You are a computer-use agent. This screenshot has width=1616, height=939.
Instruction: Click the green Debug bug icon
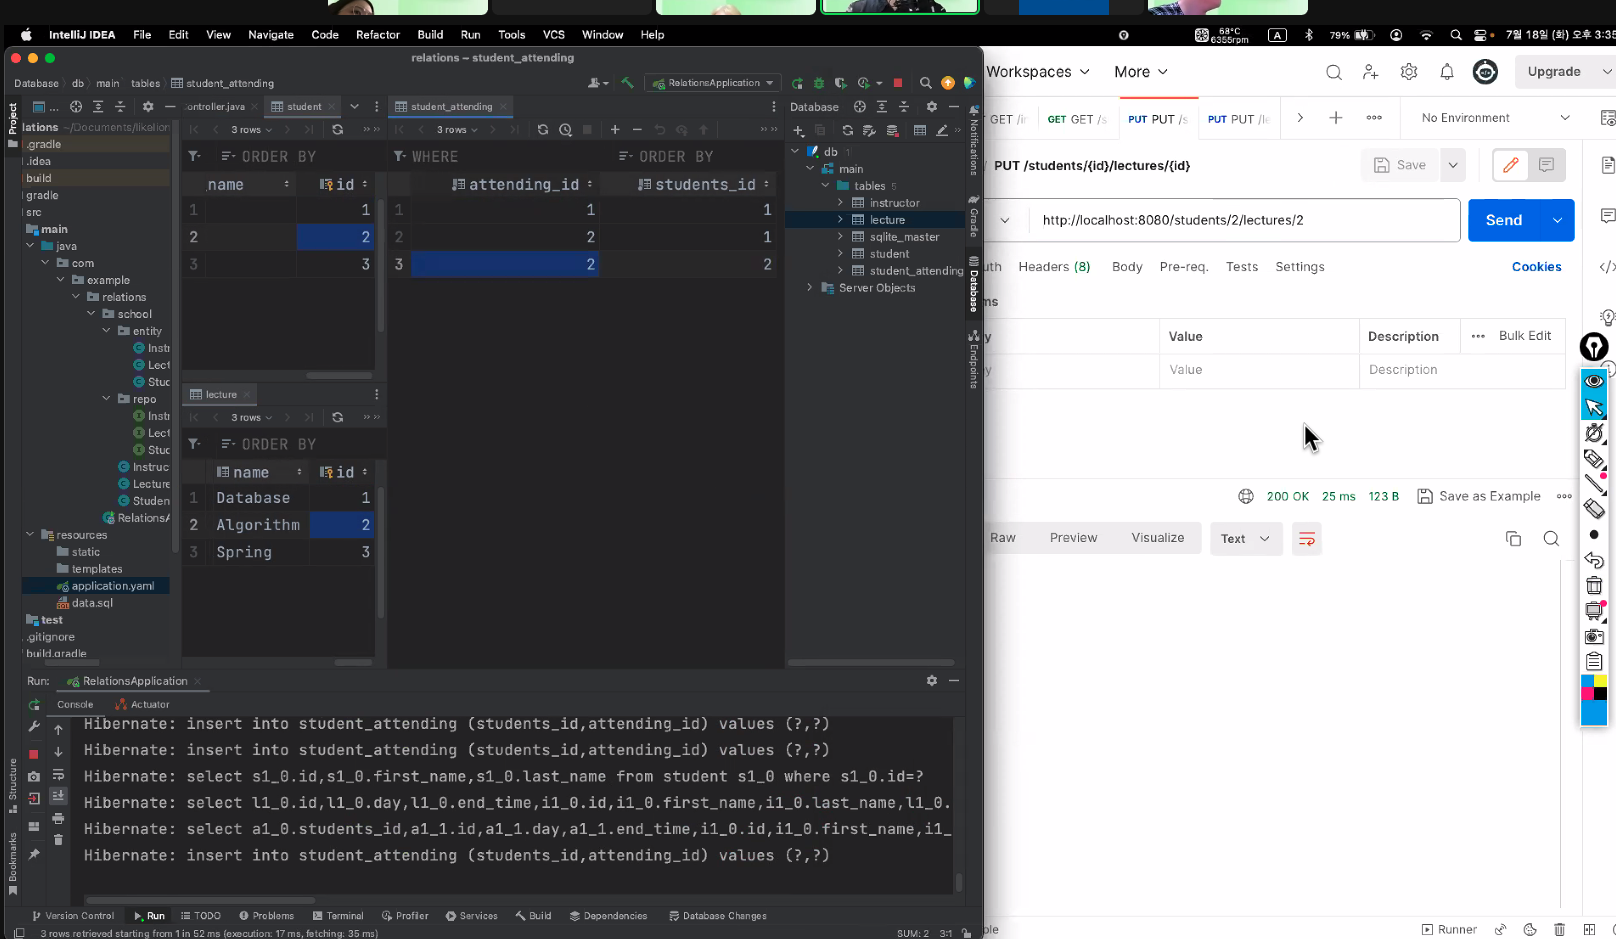pyautogui.click(x=819, y=83)
